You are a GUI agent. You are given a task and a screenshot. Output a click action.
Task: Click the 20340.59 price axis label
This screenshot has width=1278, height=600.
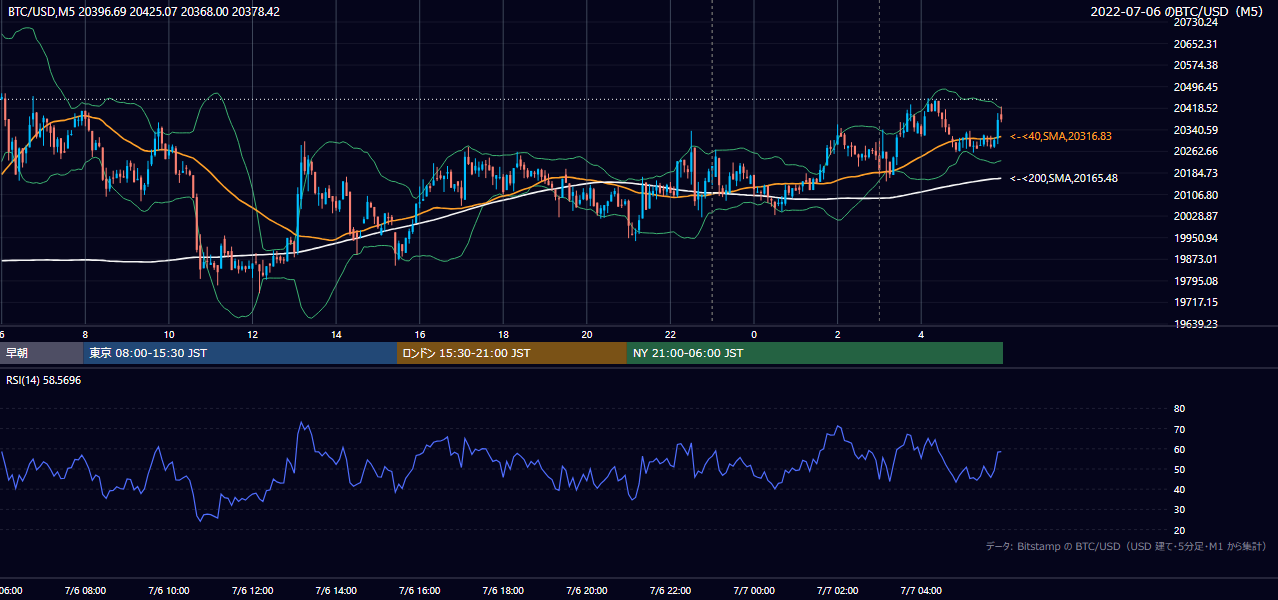coord(1195,130)
